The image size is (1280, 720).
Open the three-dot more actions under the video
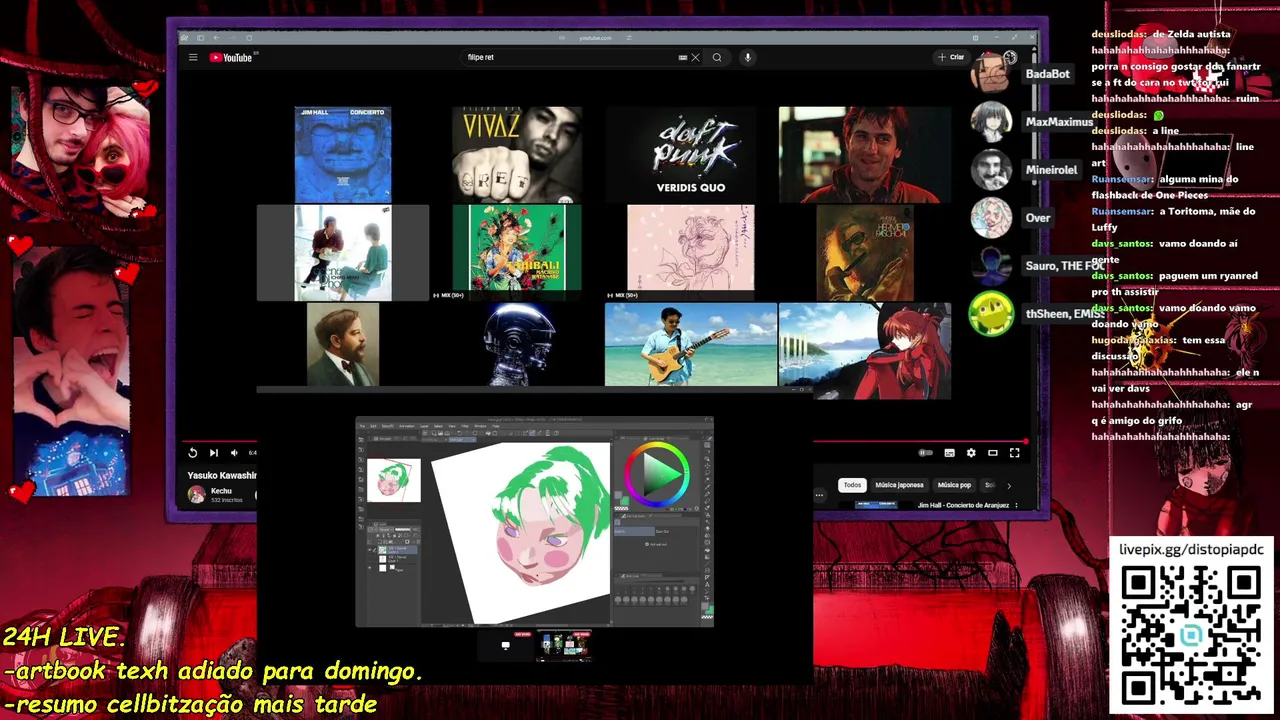pyautogui.click(x=819, y=494)
